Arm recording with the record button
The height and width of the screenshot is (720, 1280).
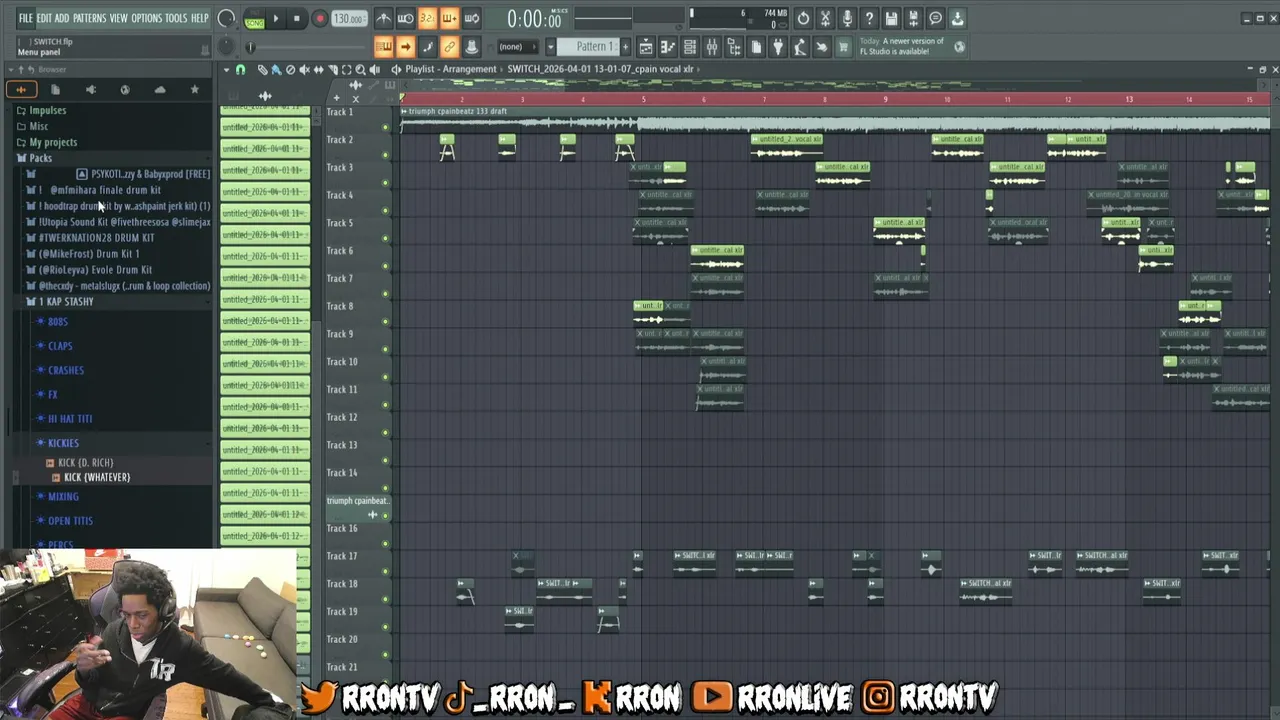click(319, 18)
